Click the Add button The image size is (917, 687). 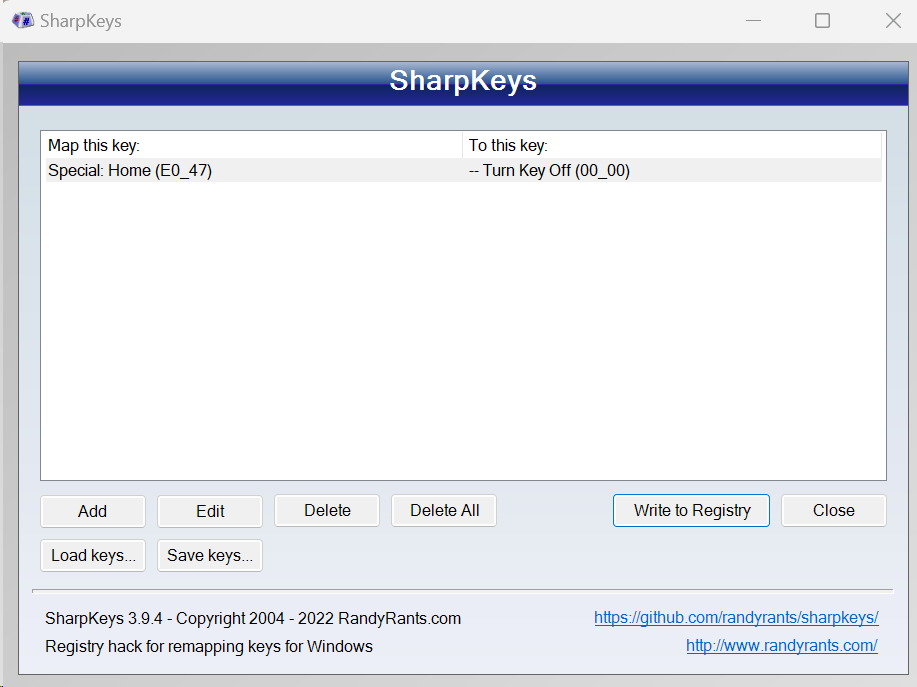coord(92,510)
